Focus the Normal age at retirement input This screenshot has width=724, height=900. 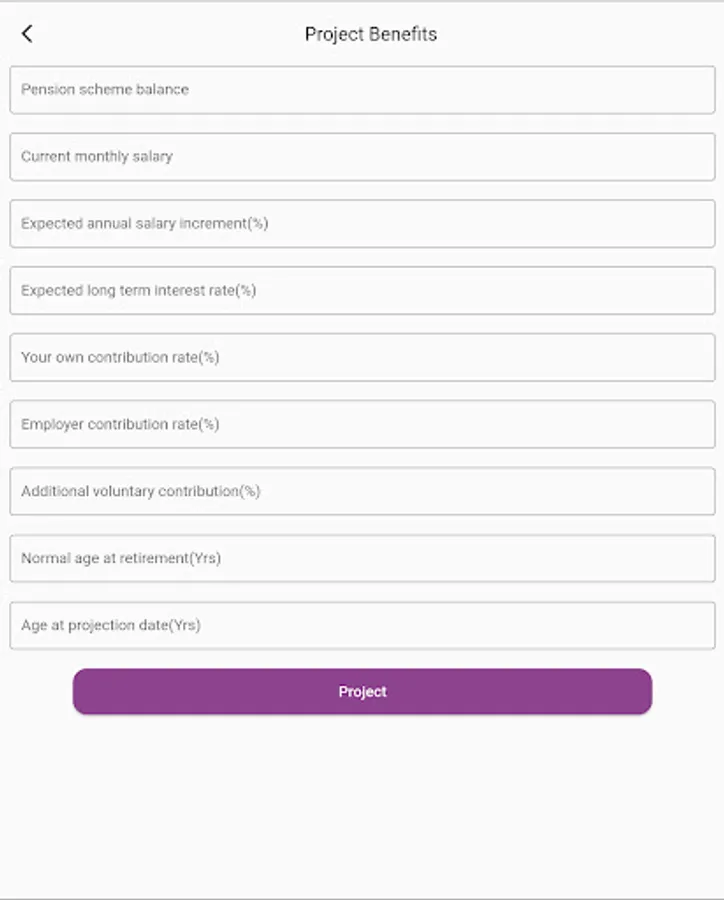pyautogui.click(x=362, y=559)
